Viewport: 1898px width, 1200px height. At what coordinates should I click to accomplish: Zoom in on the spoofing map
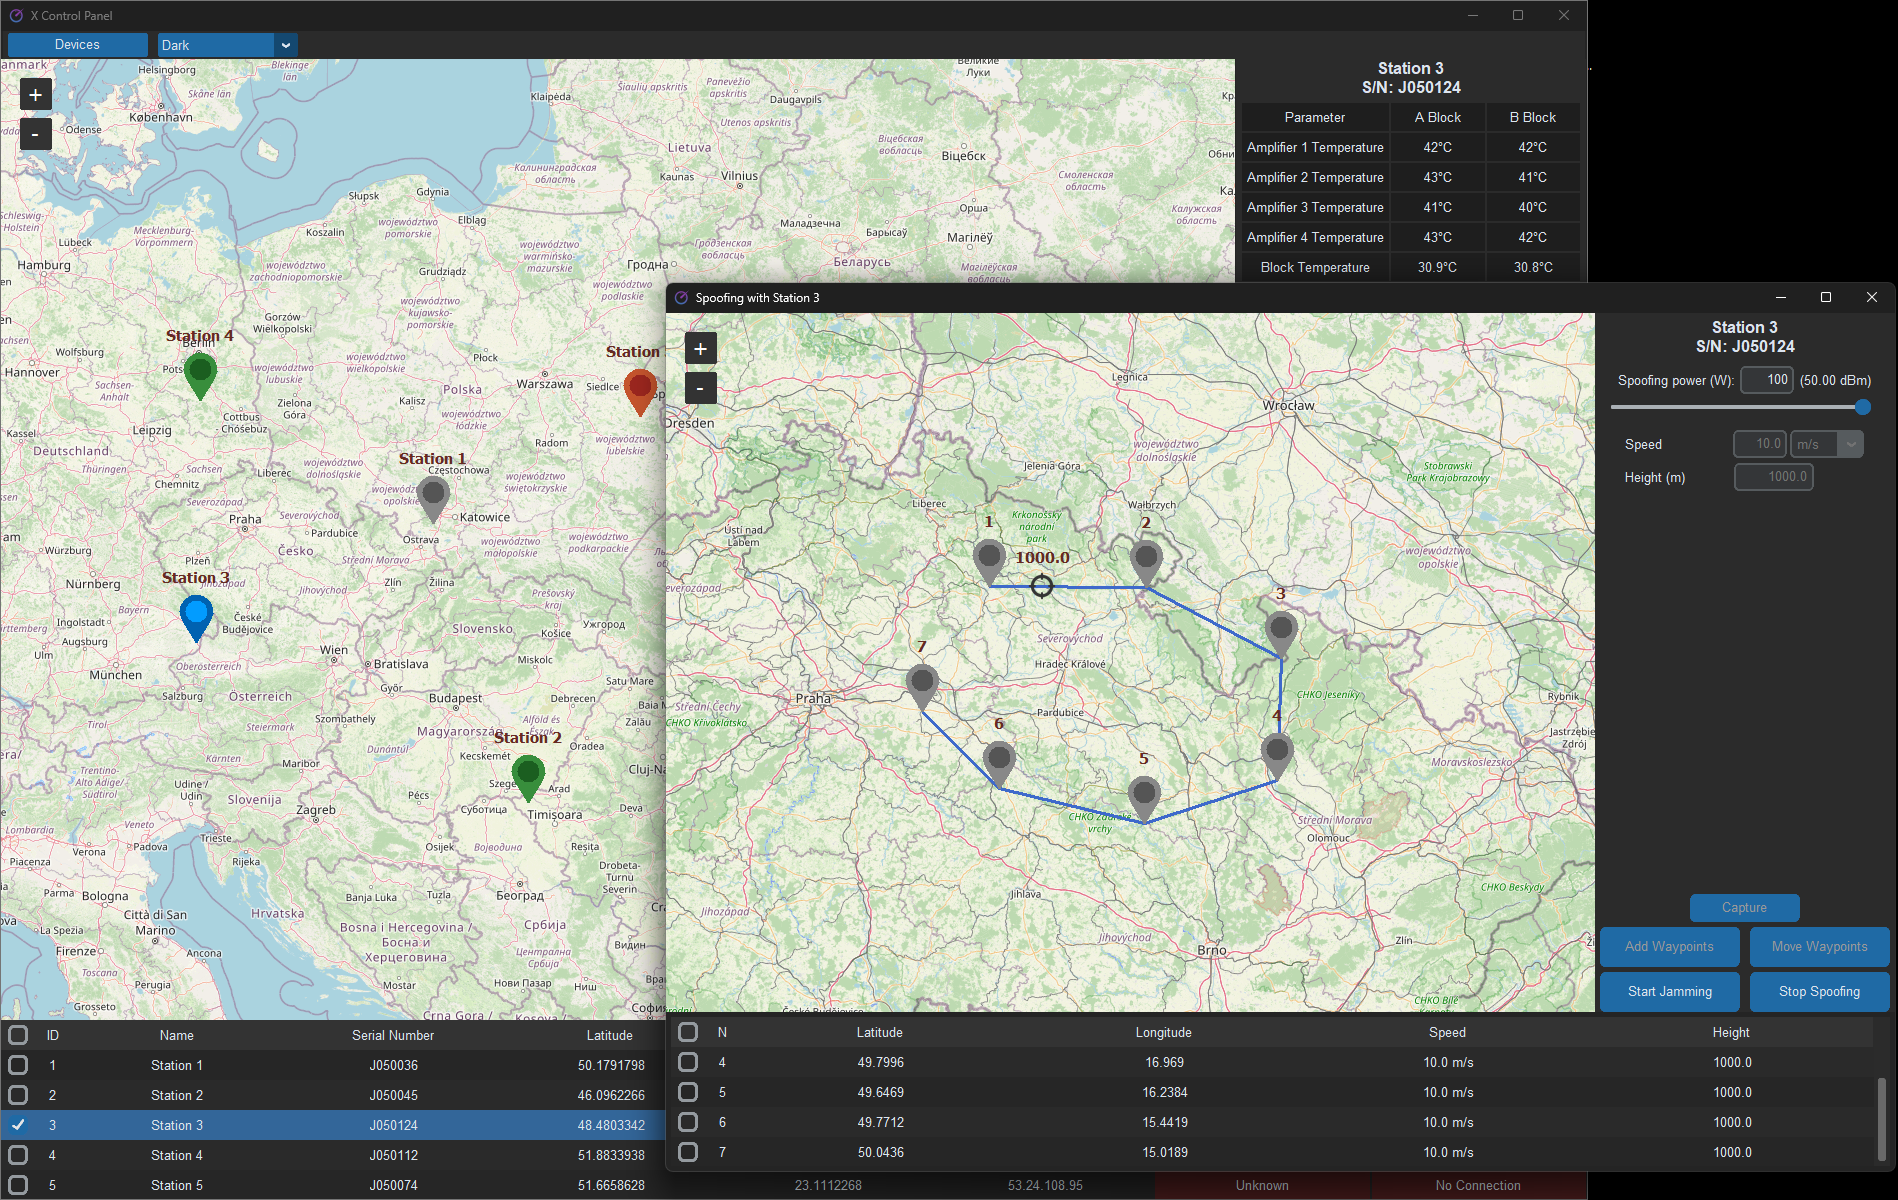pos(700,349)
